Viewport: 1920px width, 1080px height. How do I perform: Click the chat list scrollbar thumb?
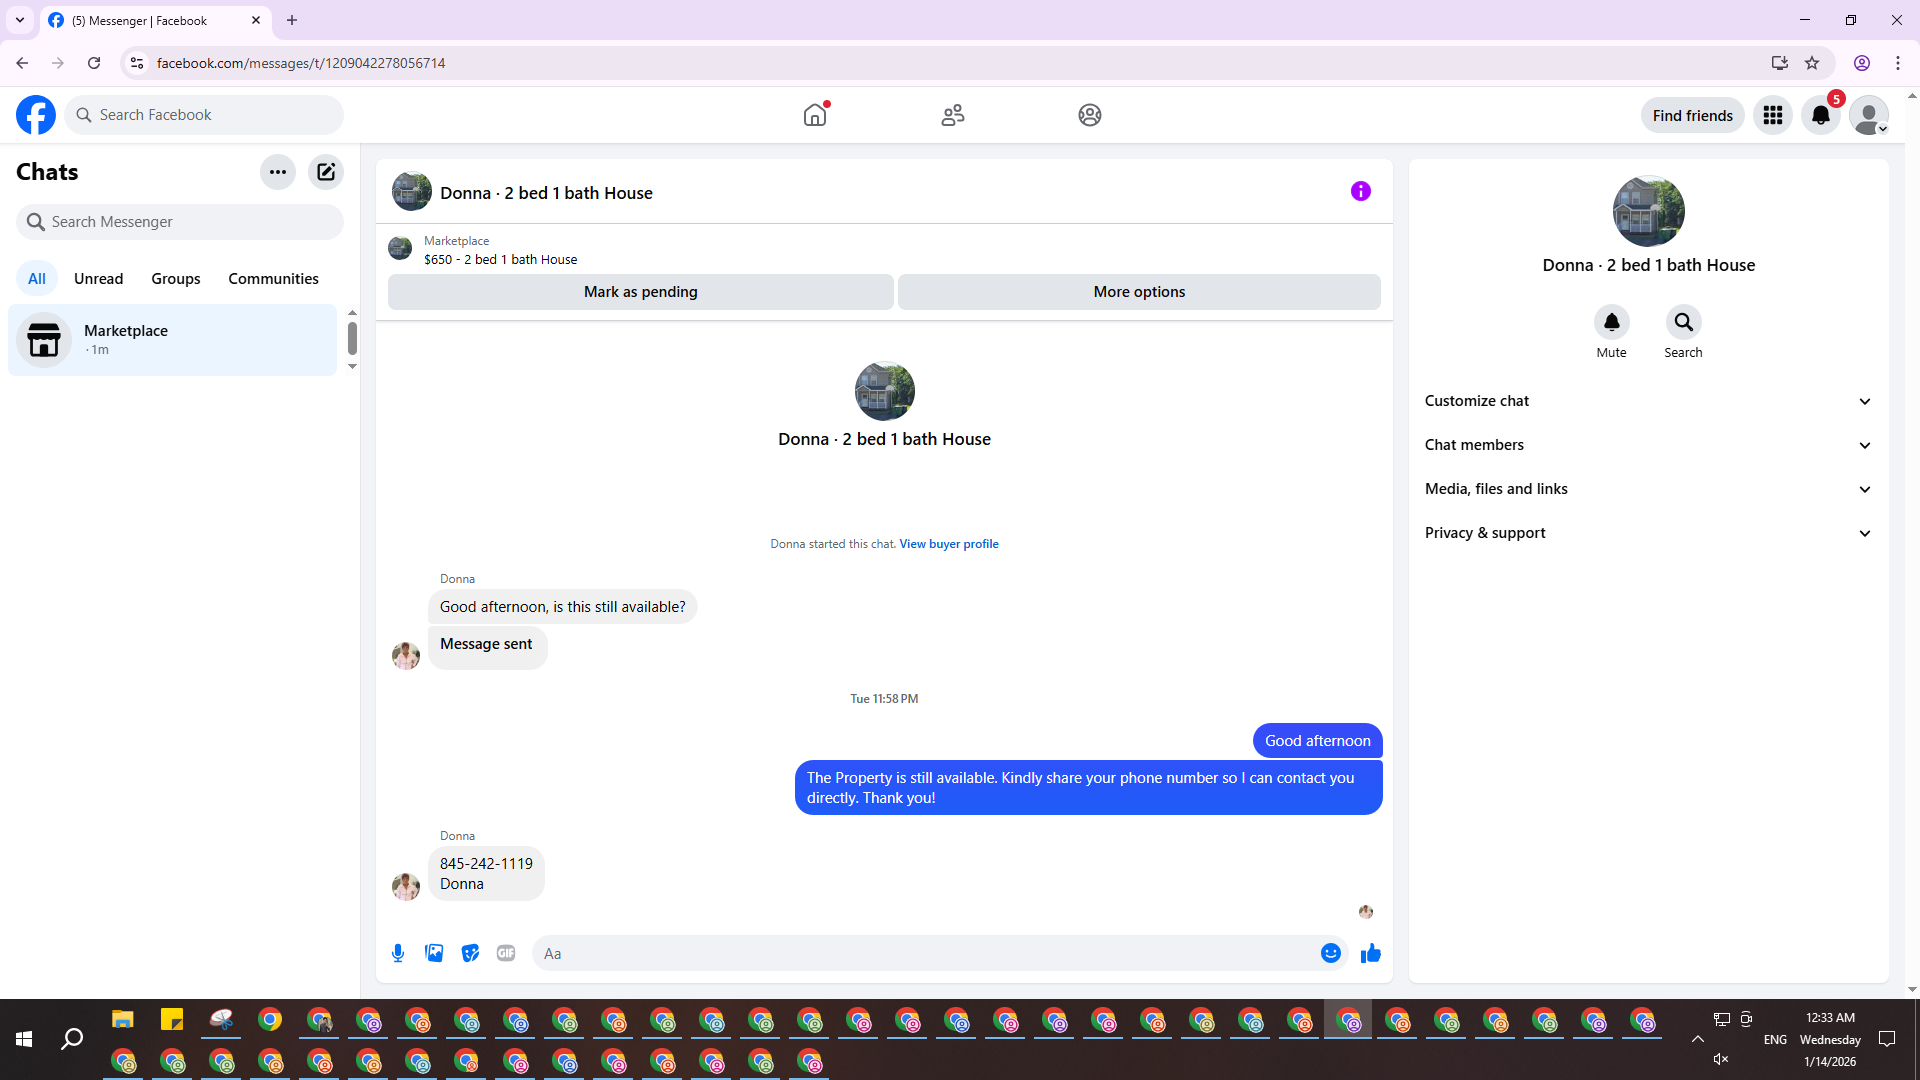352,338
